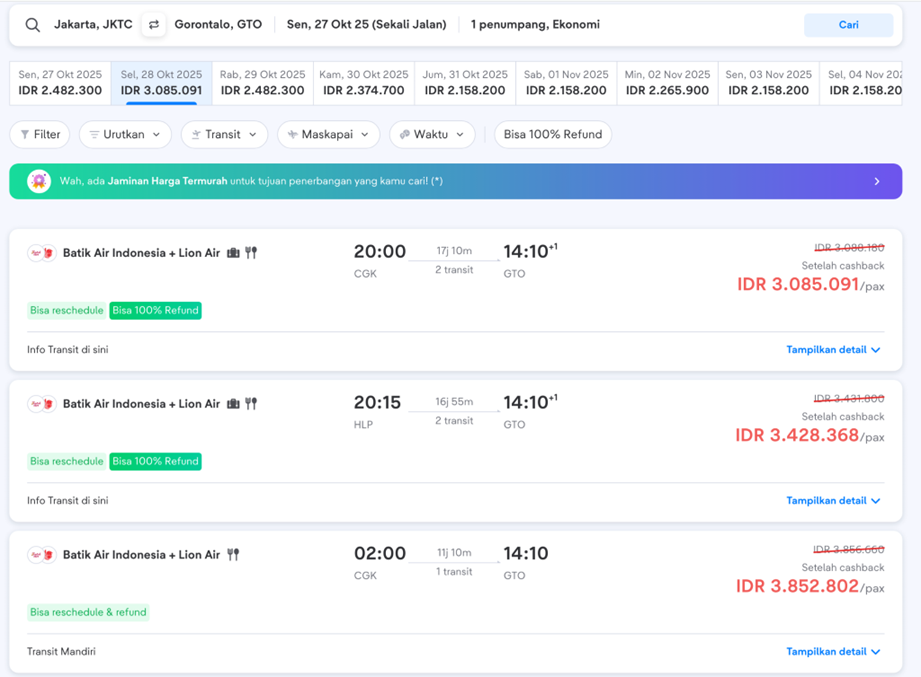Open the Maskapai airline dropdown
921x677 pixels.
[x=329, y=135]
